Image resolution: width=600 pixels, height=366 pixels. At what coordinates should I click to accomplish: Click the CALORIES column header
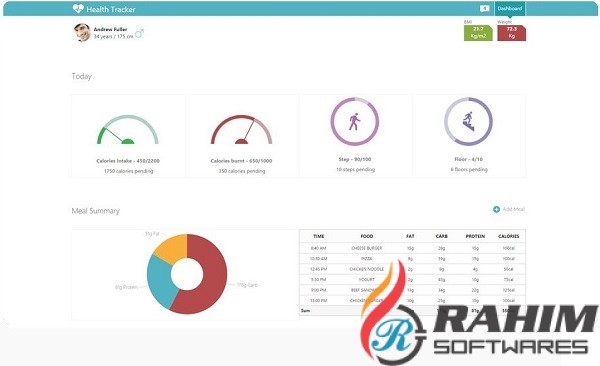click(509, 236)
